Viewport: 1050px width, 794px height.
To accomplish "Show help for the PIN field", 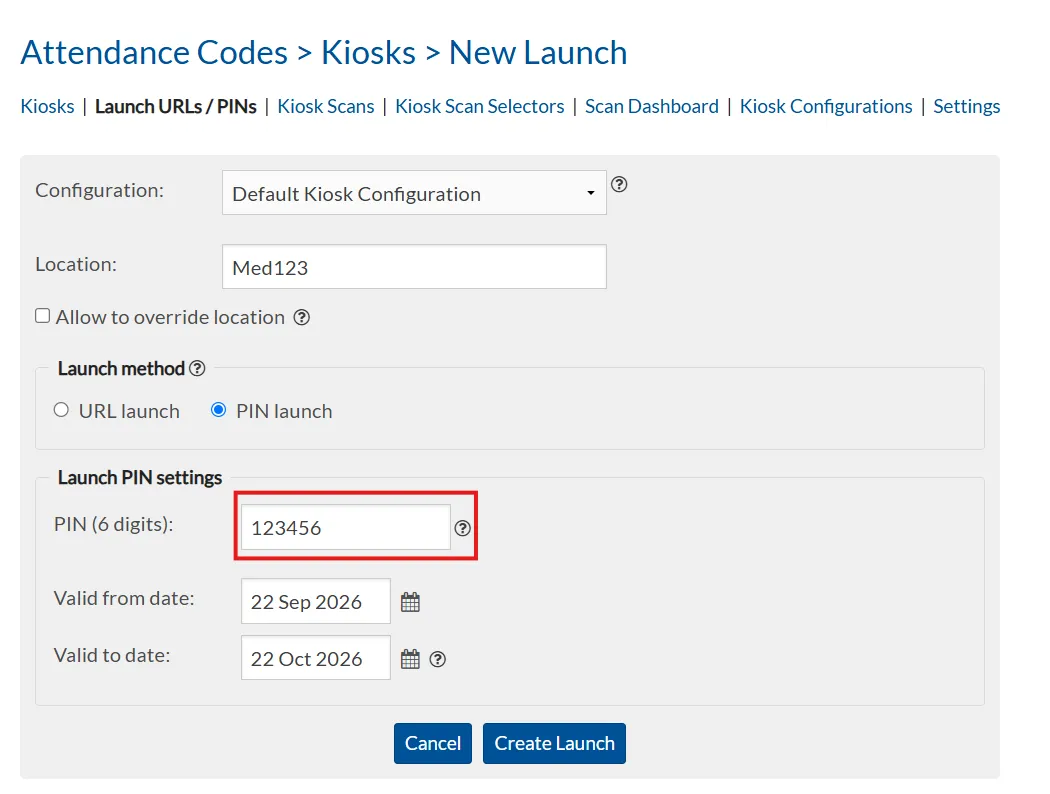I will point(462,528).
